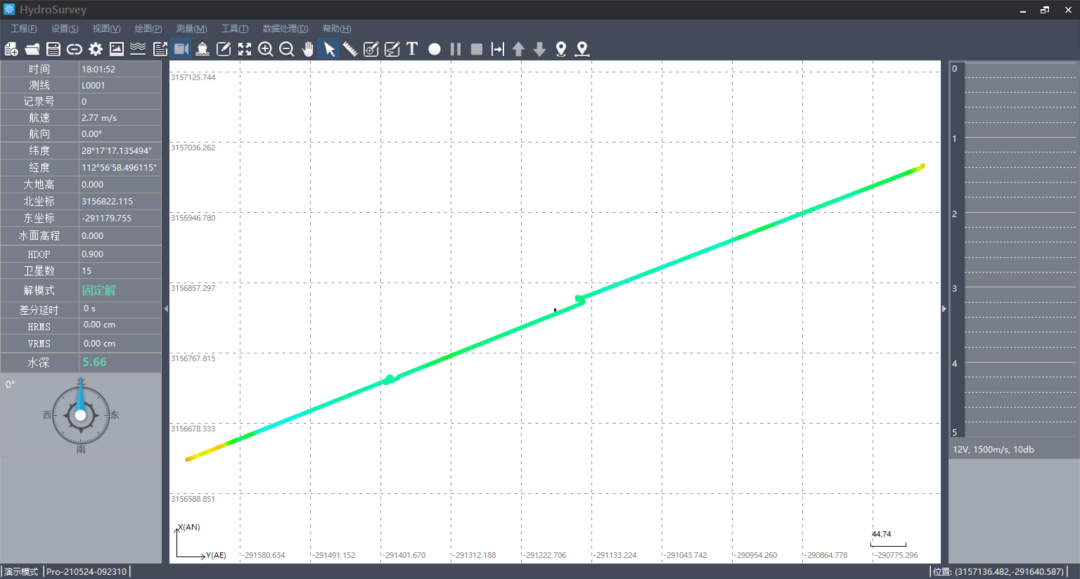The image size is (1080, 579).
Task: Click the water waves icon
Action: pos(138,49)
